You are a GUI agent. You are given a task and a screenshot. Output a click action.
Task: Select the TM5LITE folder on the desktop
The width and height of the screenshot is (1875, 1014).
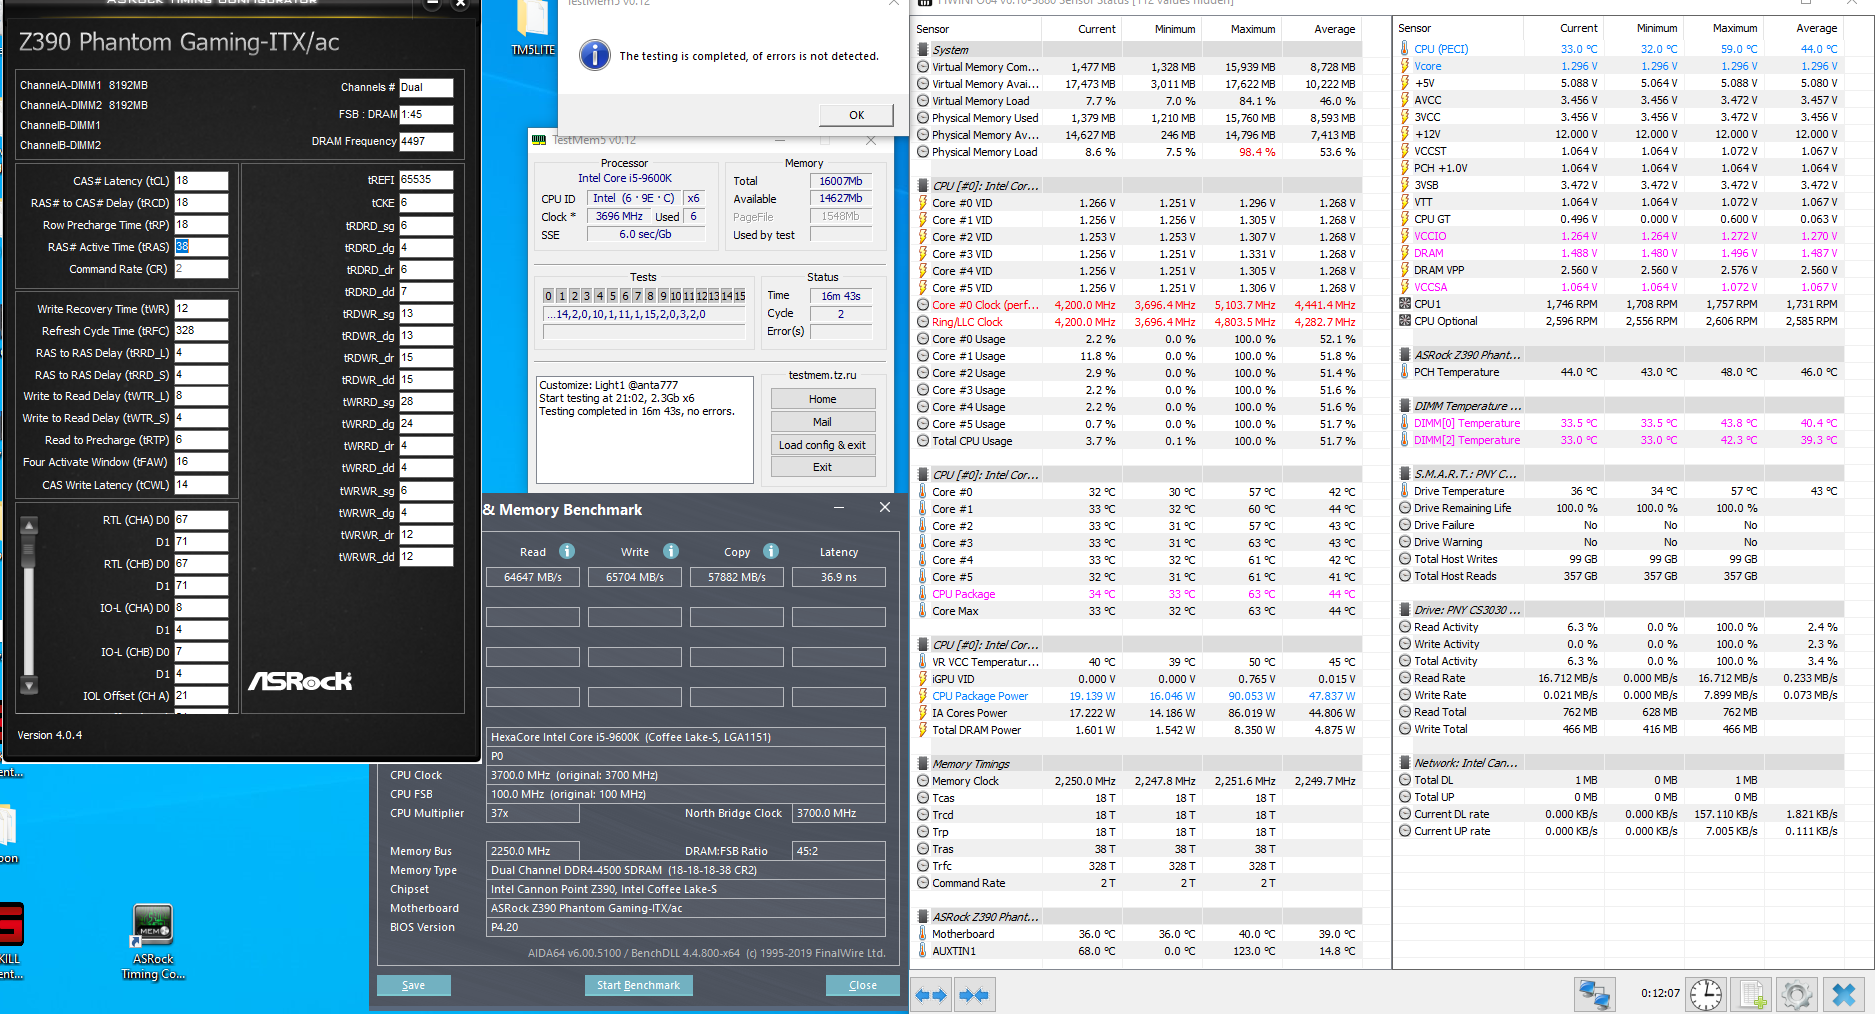pos(533,28)
